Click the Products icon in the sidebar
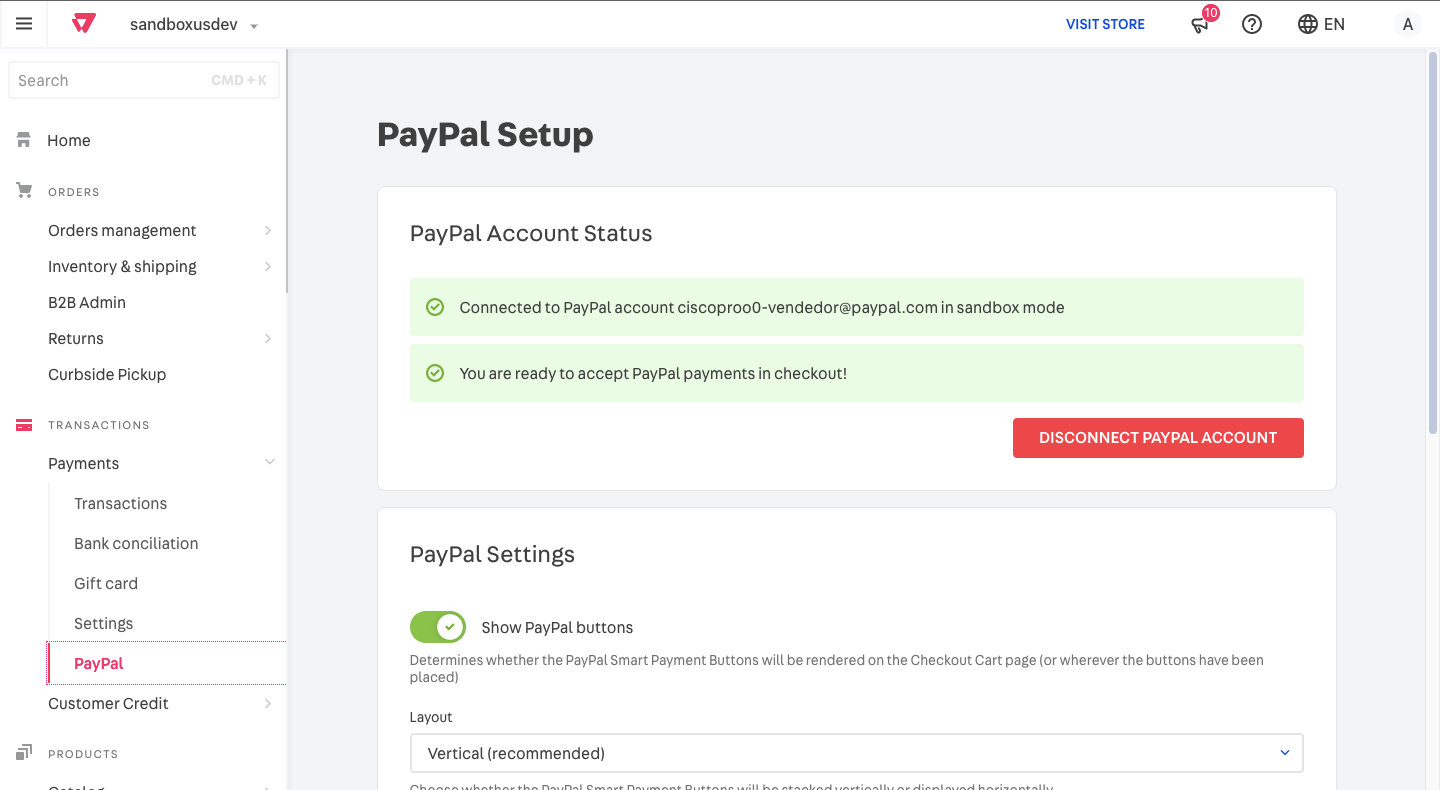Image resolution: width=1440 pixels, height=790 pixels. pos(23,752)
